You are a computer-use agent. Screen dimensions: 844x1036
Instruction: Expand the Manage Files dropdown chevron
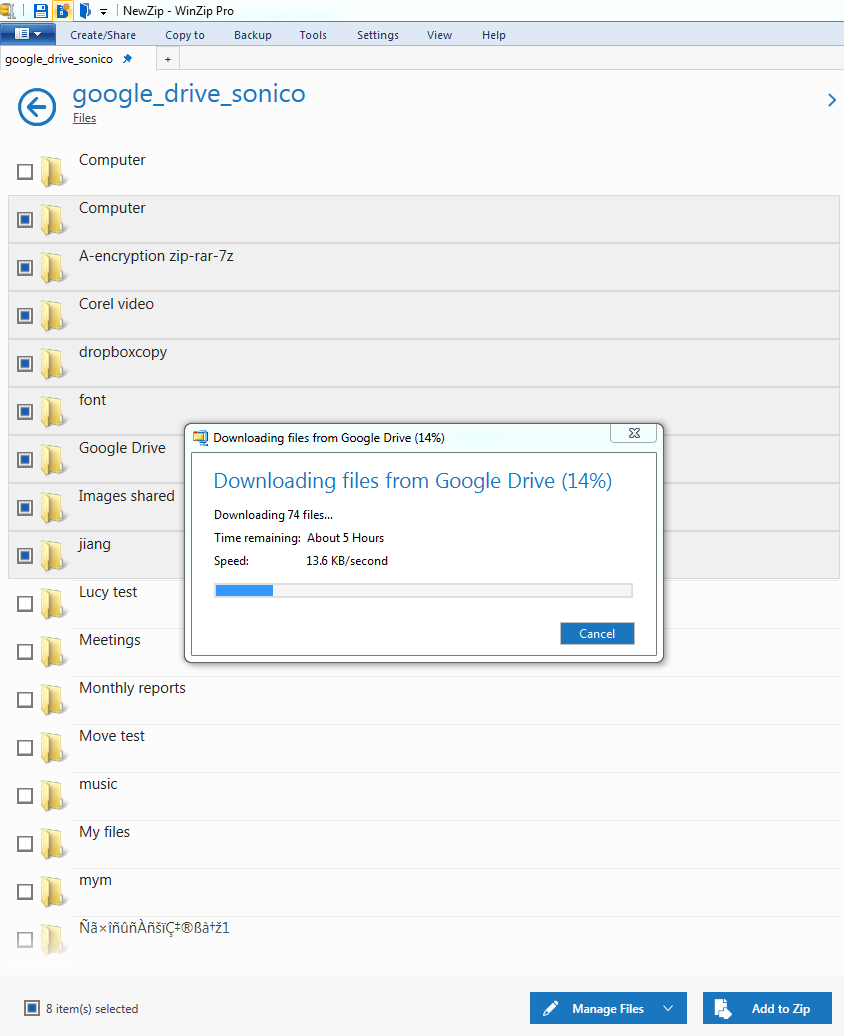[x=668, y=1008]
